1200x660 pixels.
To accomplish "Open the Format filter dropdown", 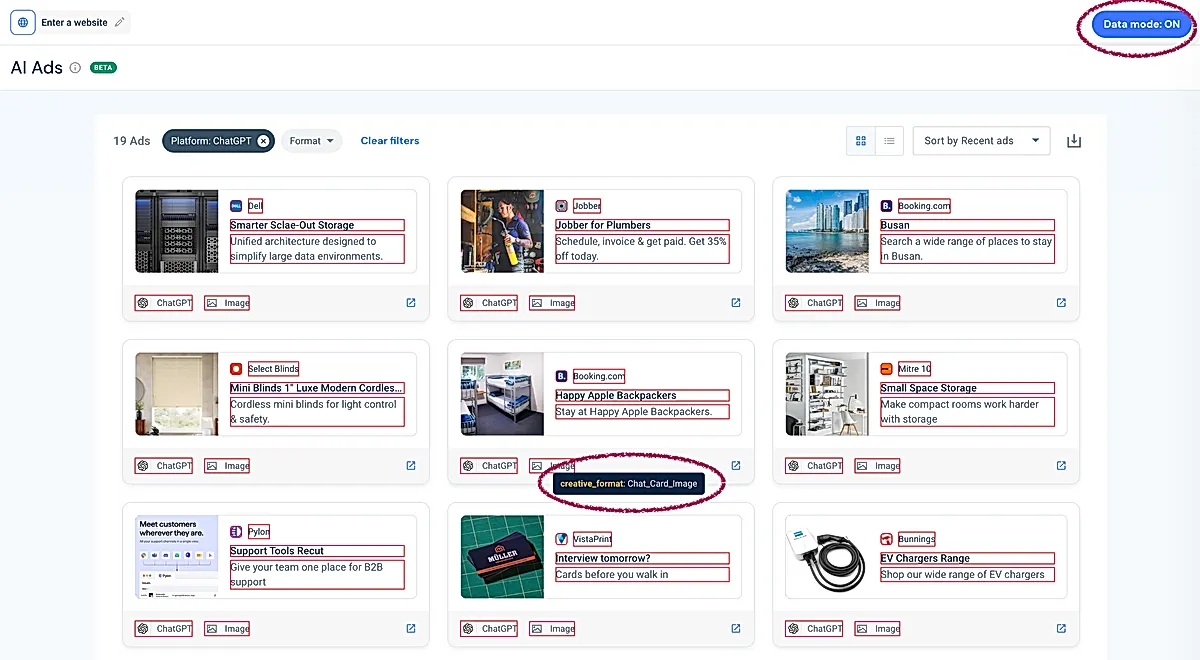I will [x=312, y=141].
